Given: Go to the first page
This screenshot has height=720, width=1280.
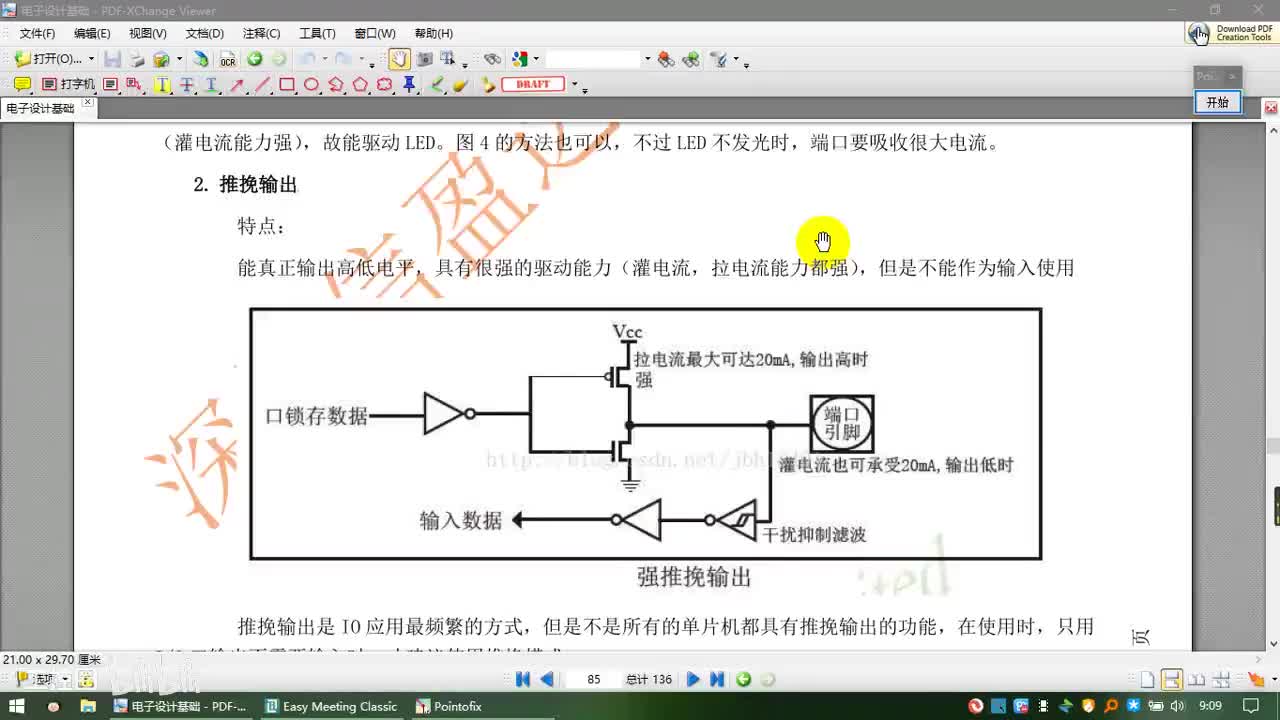Looking at the screenshot, I should (522, 679).
